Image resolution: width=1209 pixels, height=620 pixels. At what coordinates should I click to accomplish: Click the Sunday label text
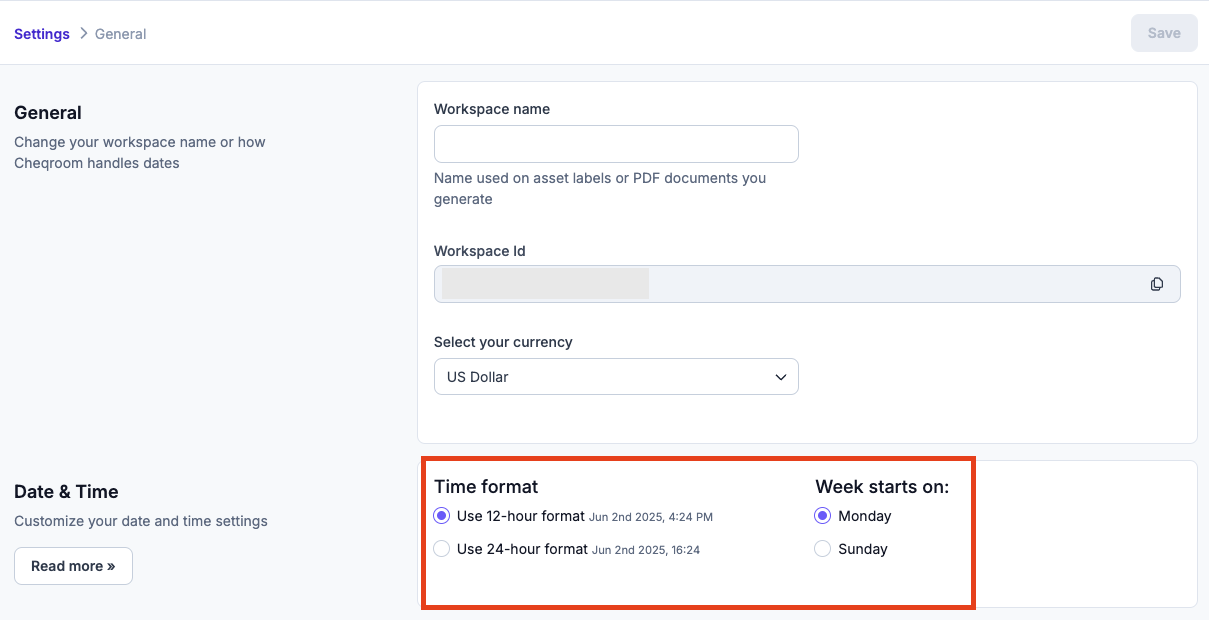click(863, 549)
